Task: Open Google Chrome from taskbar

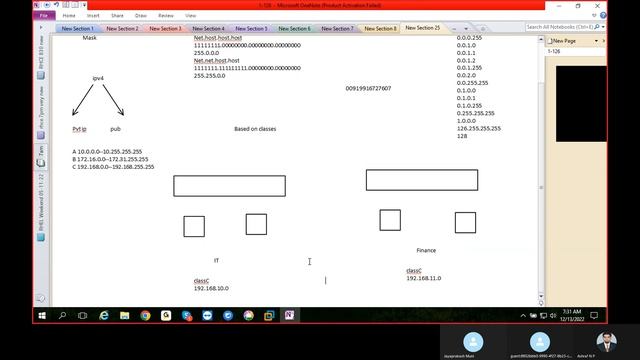Action: [145, 316]
